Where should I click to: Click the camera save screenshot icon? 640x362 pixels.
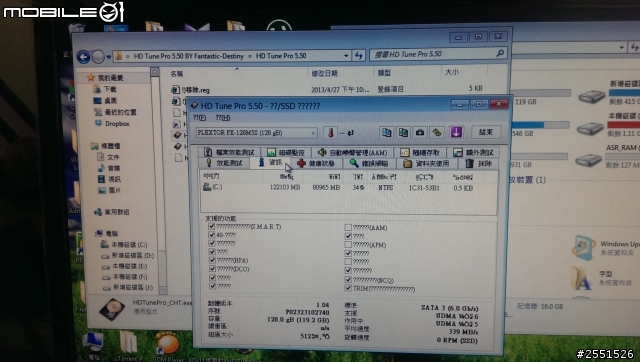(x=420, y=132)
